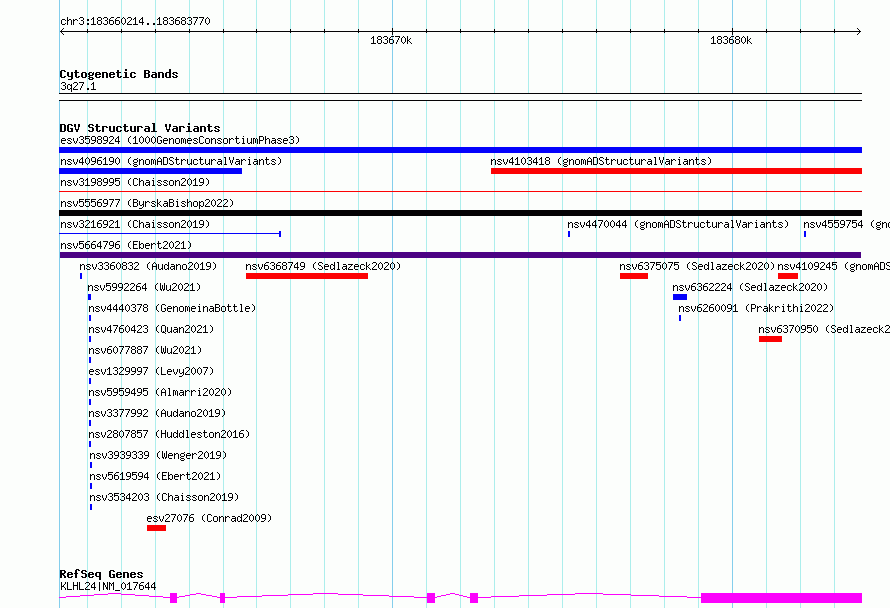Screen dimensions: 890x608
Task: Click nsv2807857 (Huddleston2016) label
Action: tap(169, 434)
